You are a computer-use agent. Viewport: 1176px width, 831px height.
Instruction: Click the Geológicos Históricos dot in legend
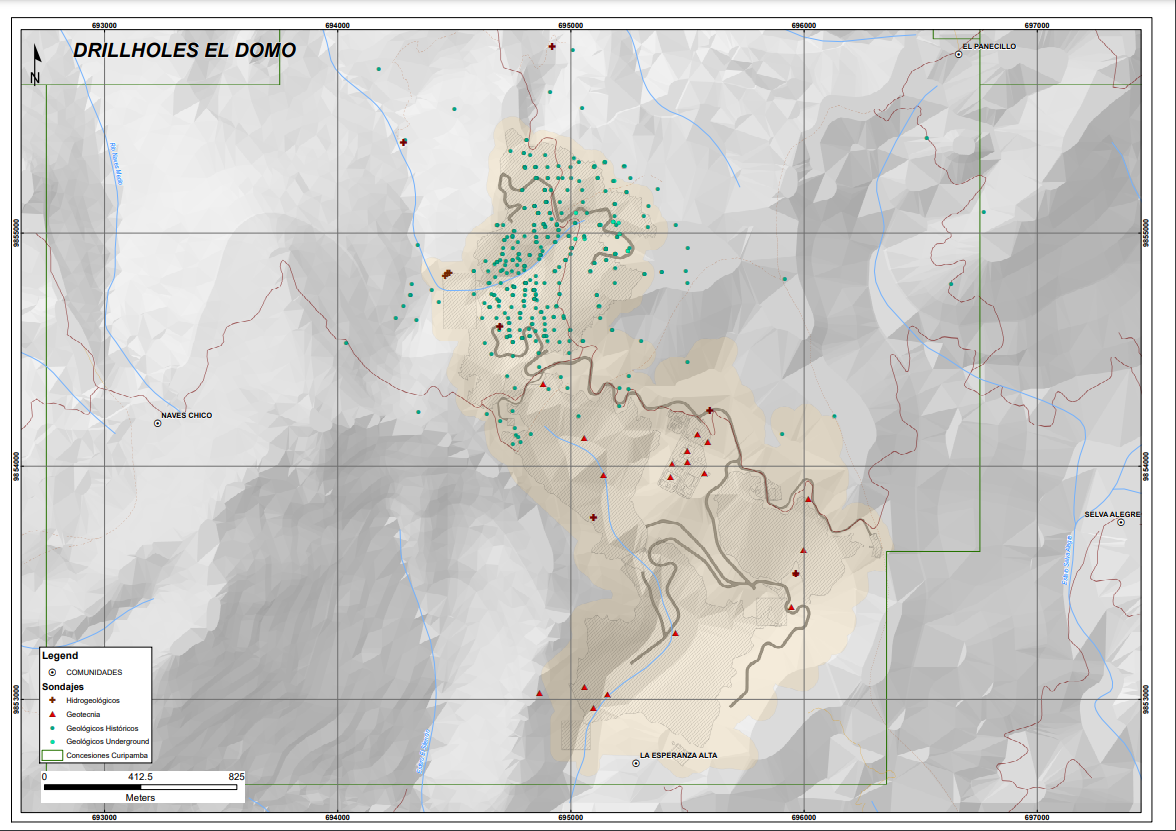pos(52,728)
